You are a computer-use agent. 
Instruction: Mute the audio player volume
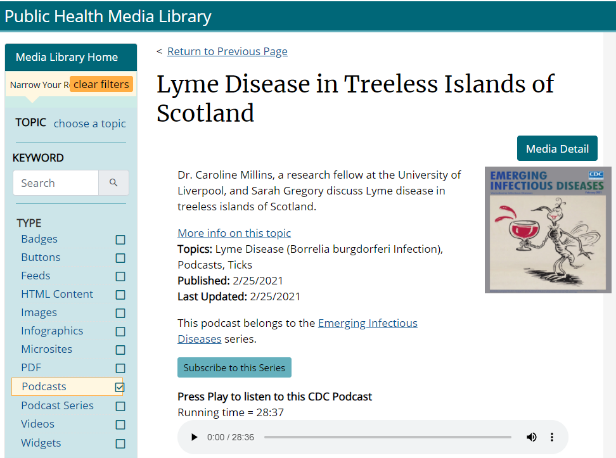[527, 437]
